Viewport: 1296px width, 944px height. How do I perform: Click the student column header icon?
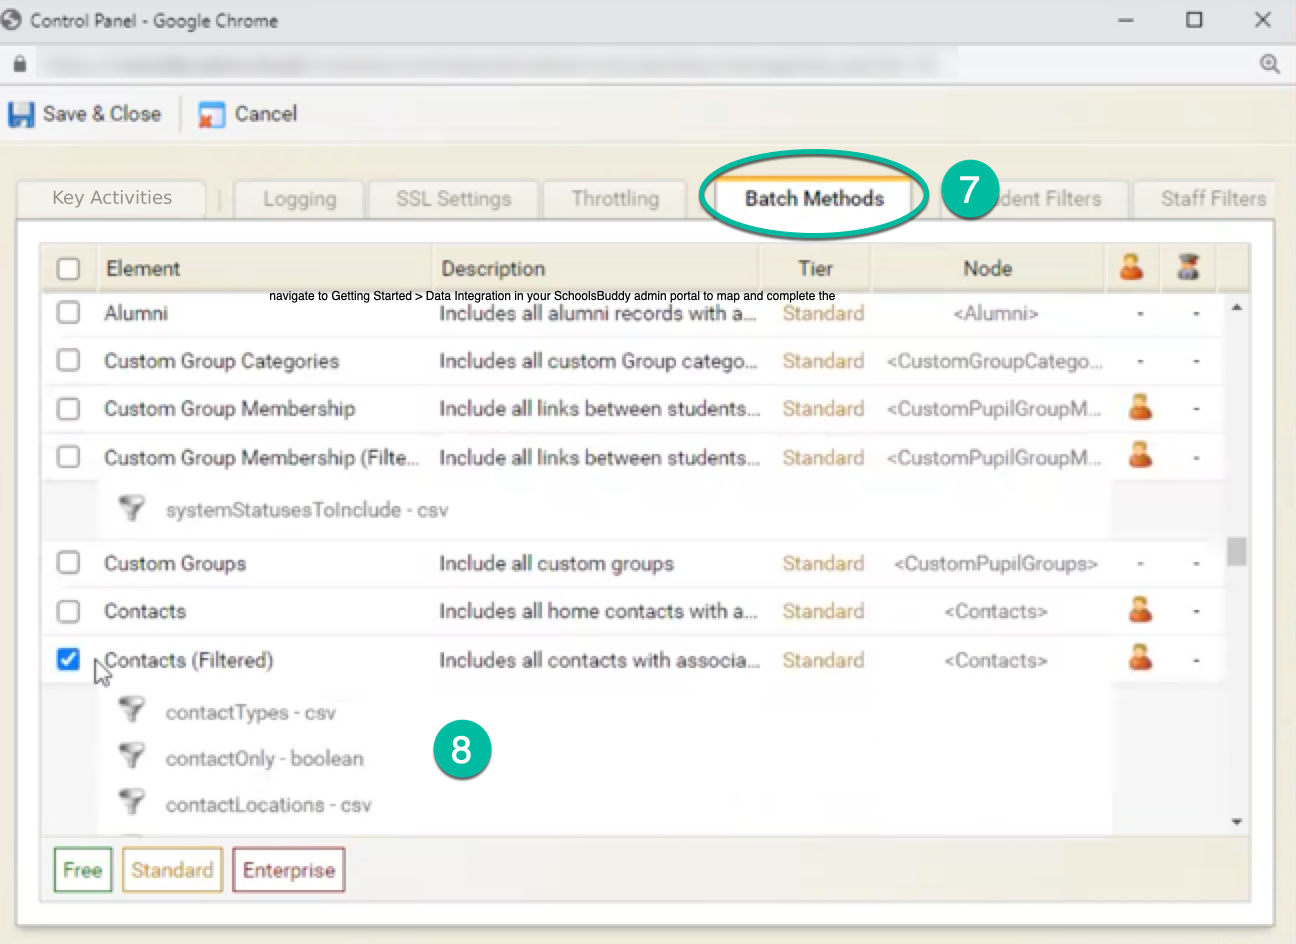(1132, 267)
